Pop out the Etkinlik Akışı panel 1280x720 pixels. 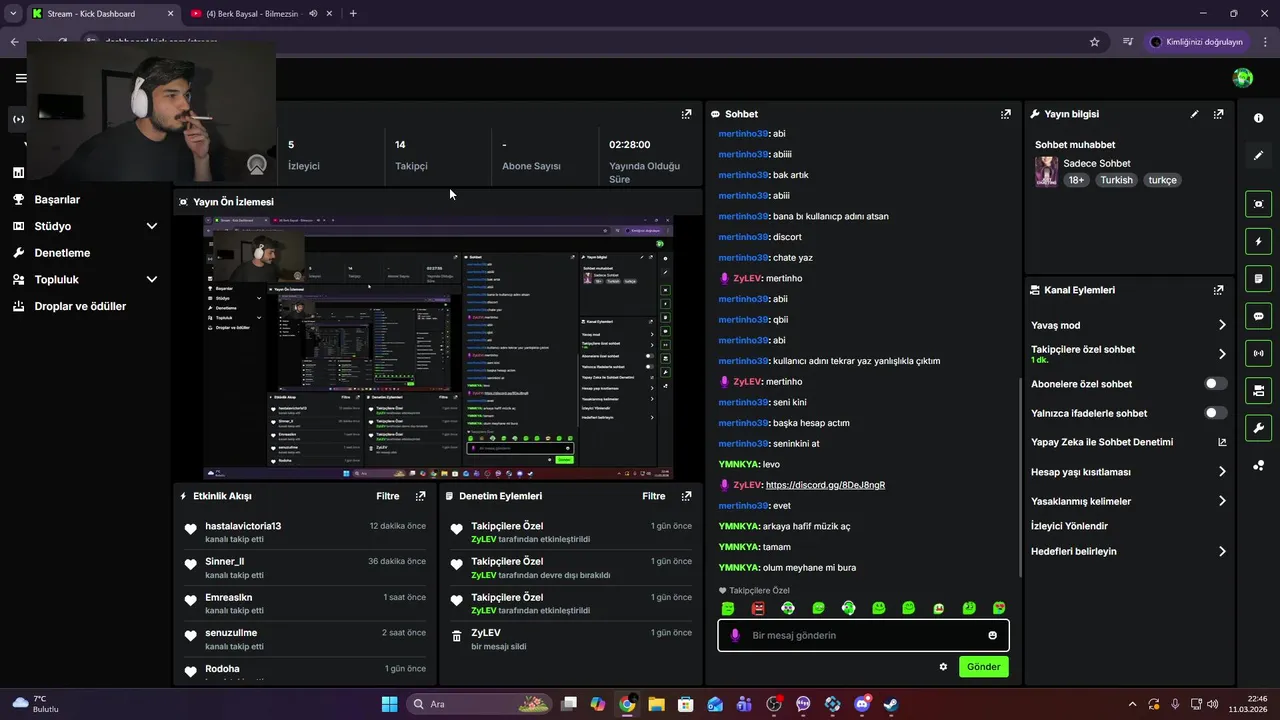pos(420,496)
